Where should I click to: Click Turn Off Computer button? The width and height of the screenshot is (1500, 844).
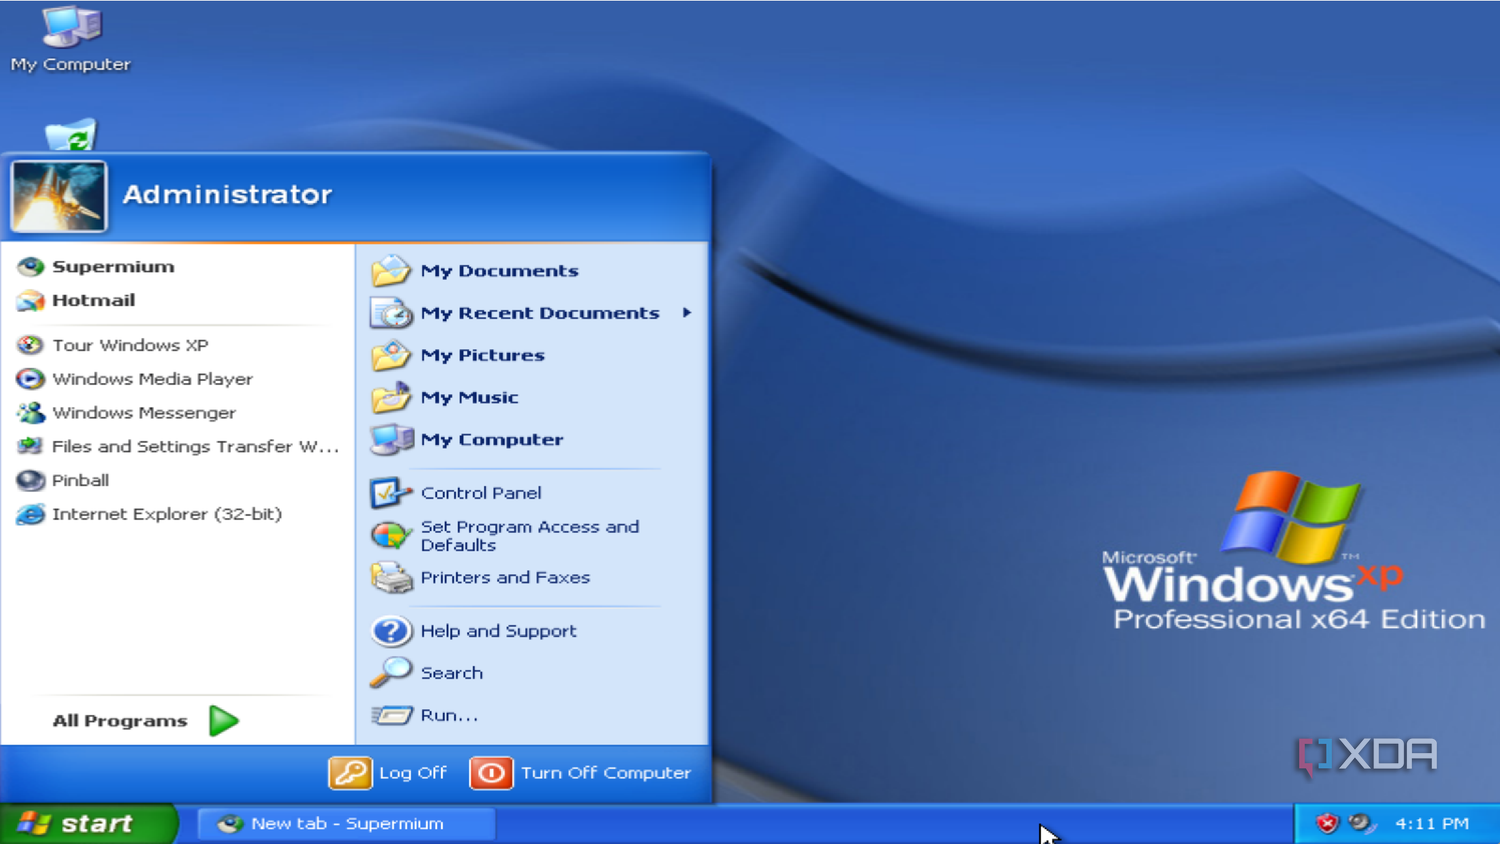pos(581,773)
